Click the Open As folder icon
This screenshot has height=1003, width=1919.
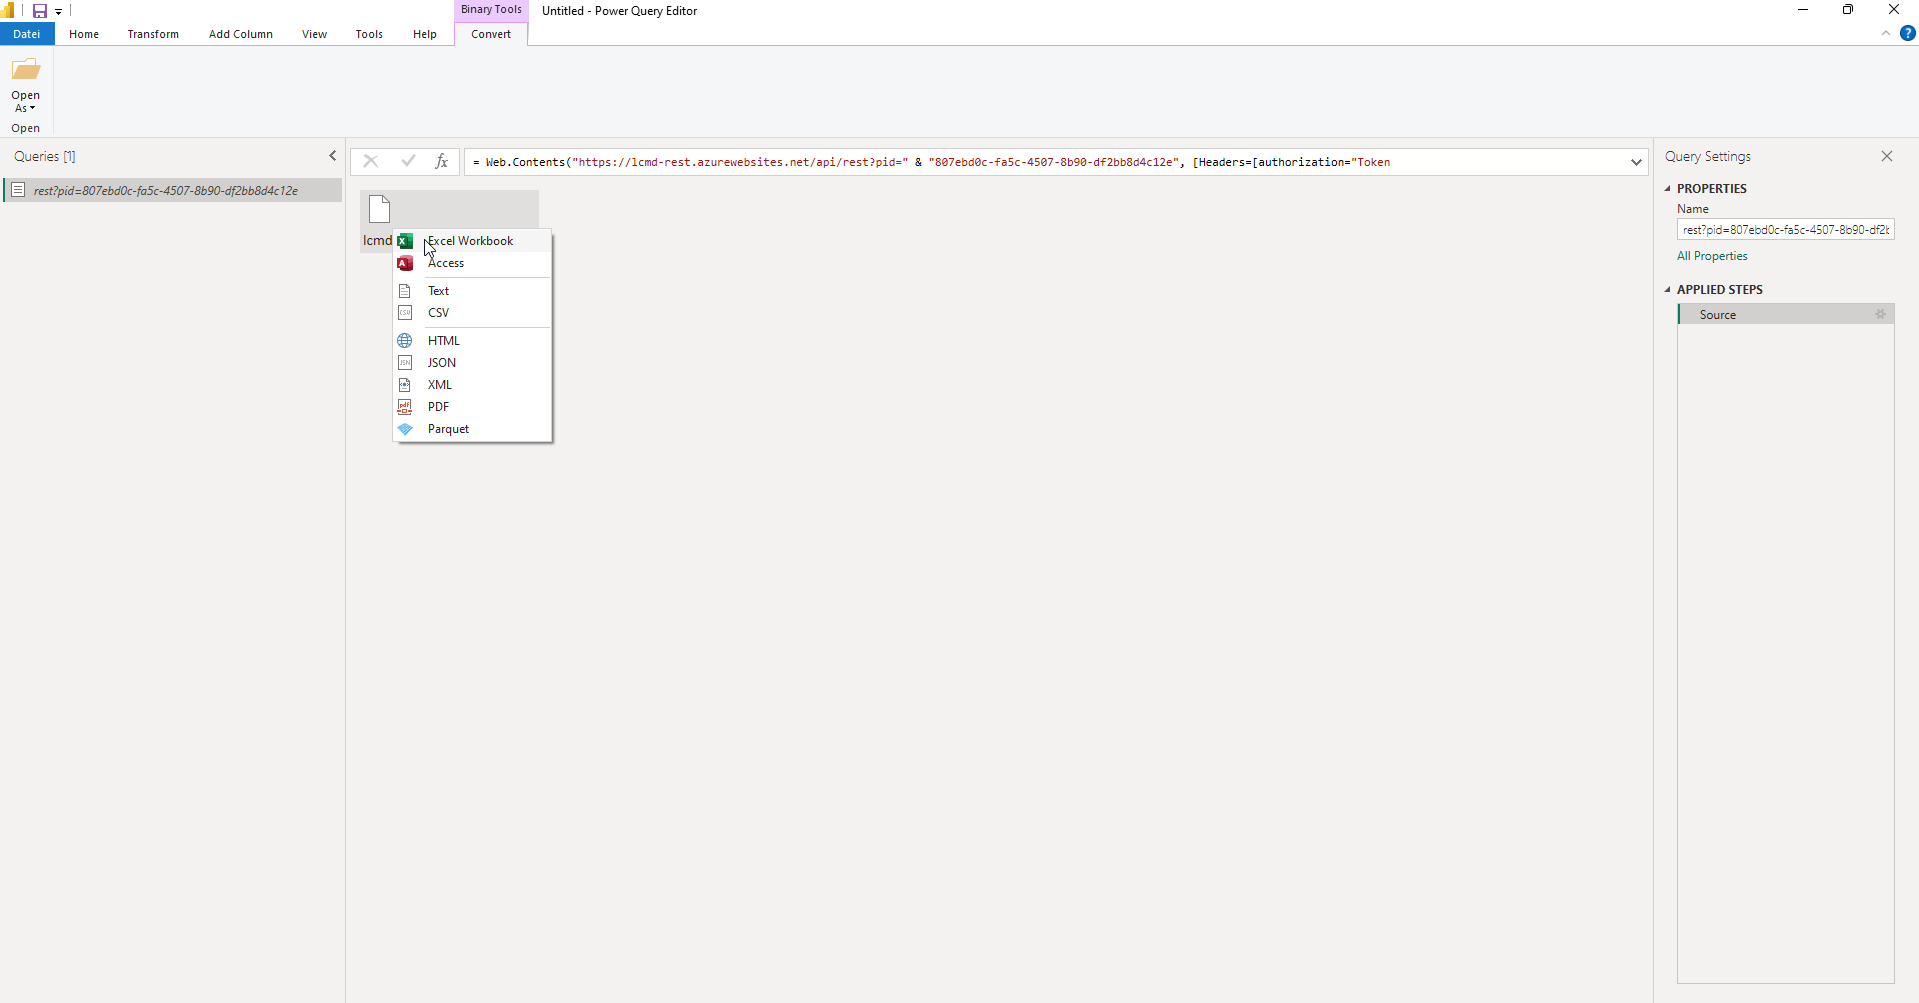pos(26,70)
